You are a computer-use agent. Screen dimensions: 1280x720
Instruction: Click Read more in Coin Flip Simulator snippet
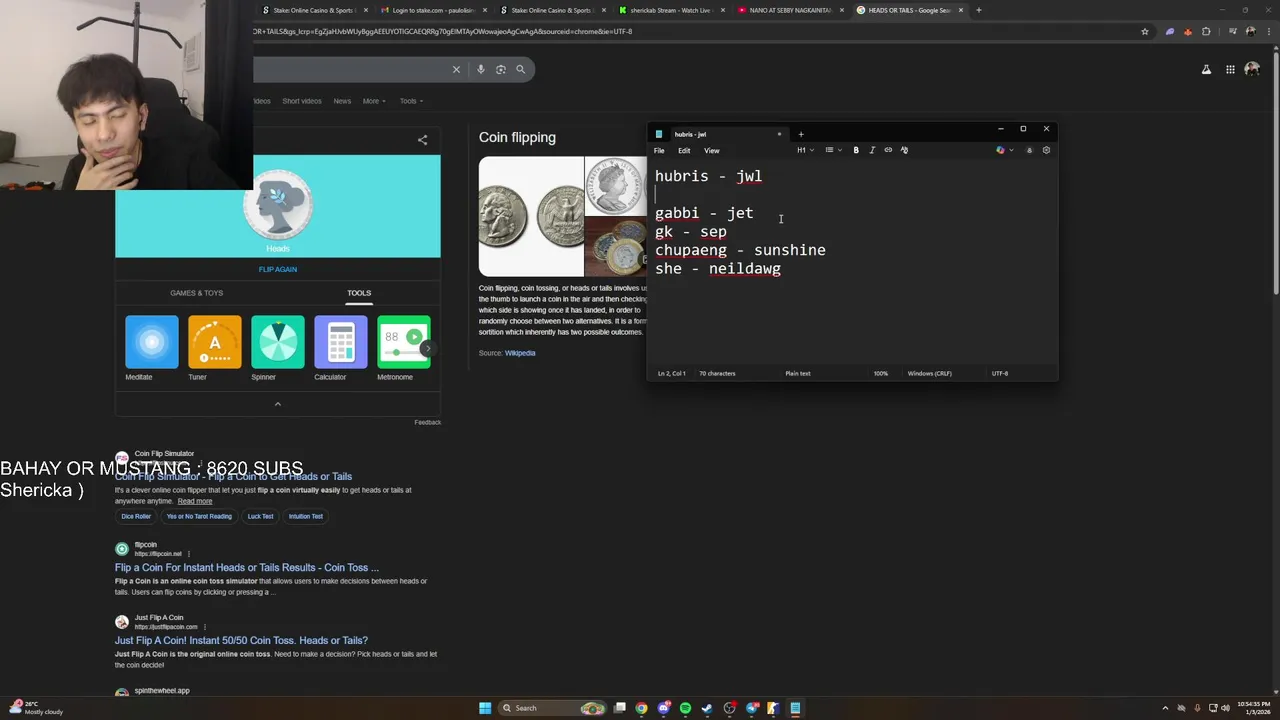pos(195,501)
